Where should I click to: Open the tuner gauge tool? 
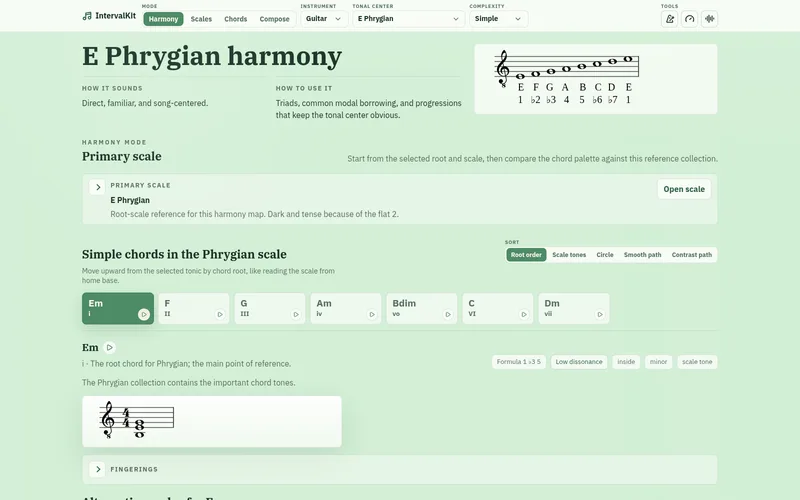coord(689,19)
